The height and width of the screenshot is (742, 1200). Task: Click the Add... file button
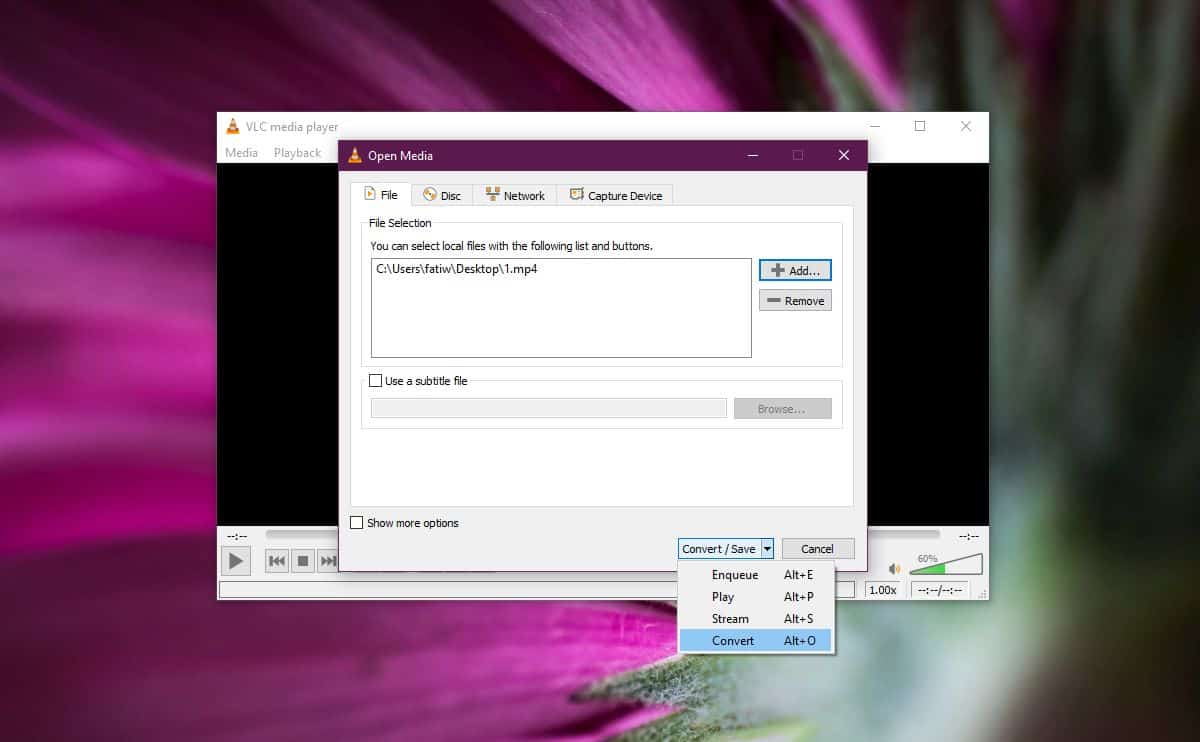click(795, 270)
